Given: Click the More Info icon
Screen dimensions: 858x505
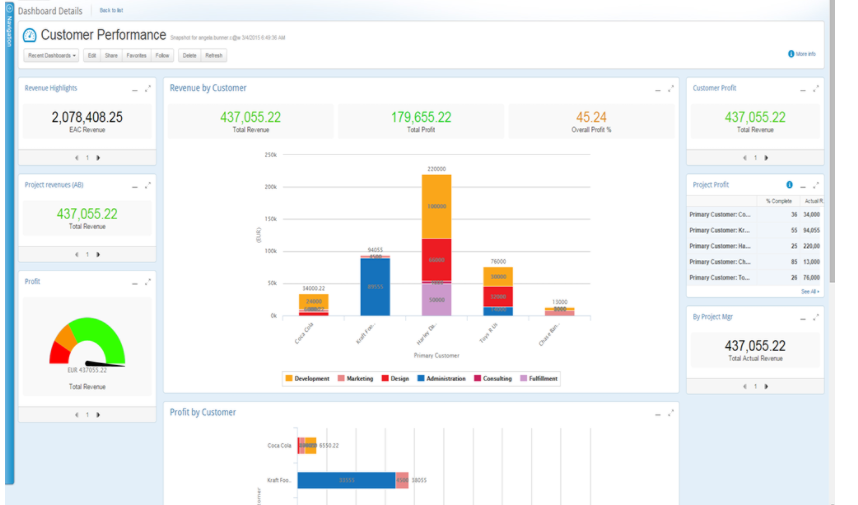Looking at the screenshot, I should 791,54.
